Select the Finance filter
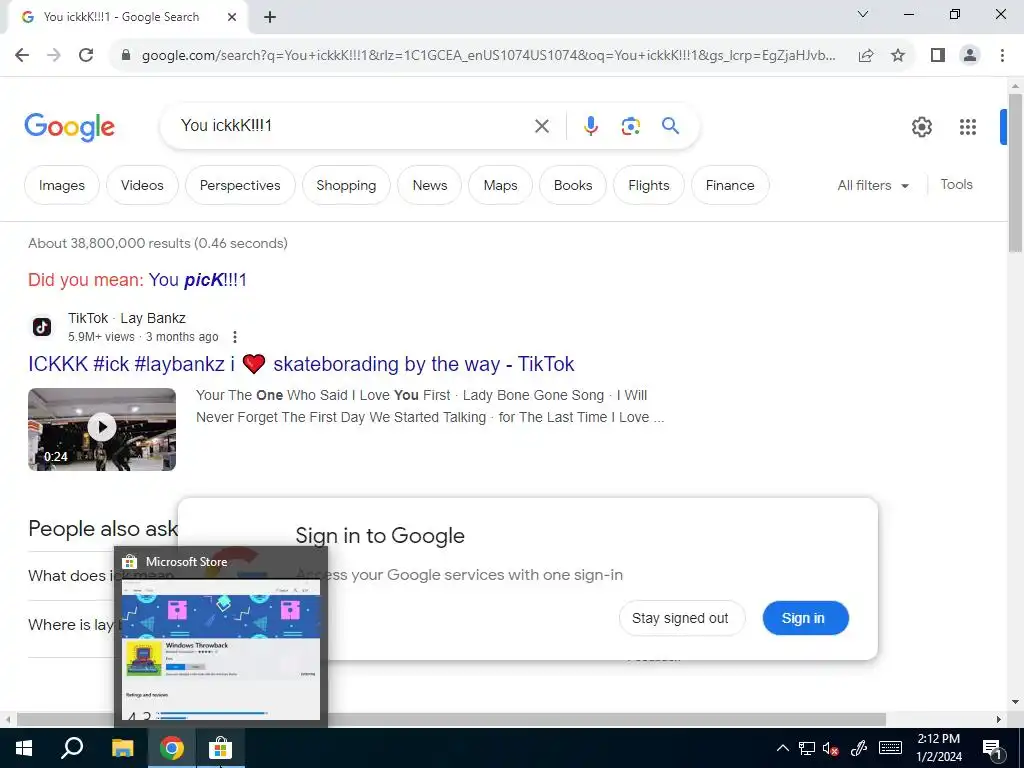 (729, 185)
